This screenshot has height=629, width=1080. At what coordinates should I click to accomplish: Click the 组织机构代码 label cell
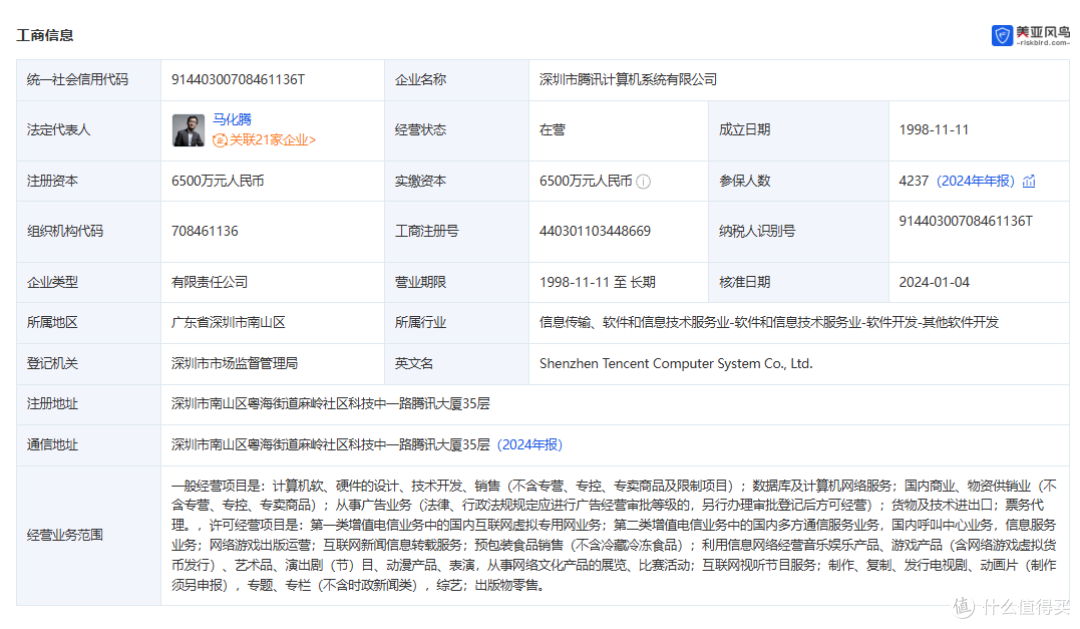89,231
